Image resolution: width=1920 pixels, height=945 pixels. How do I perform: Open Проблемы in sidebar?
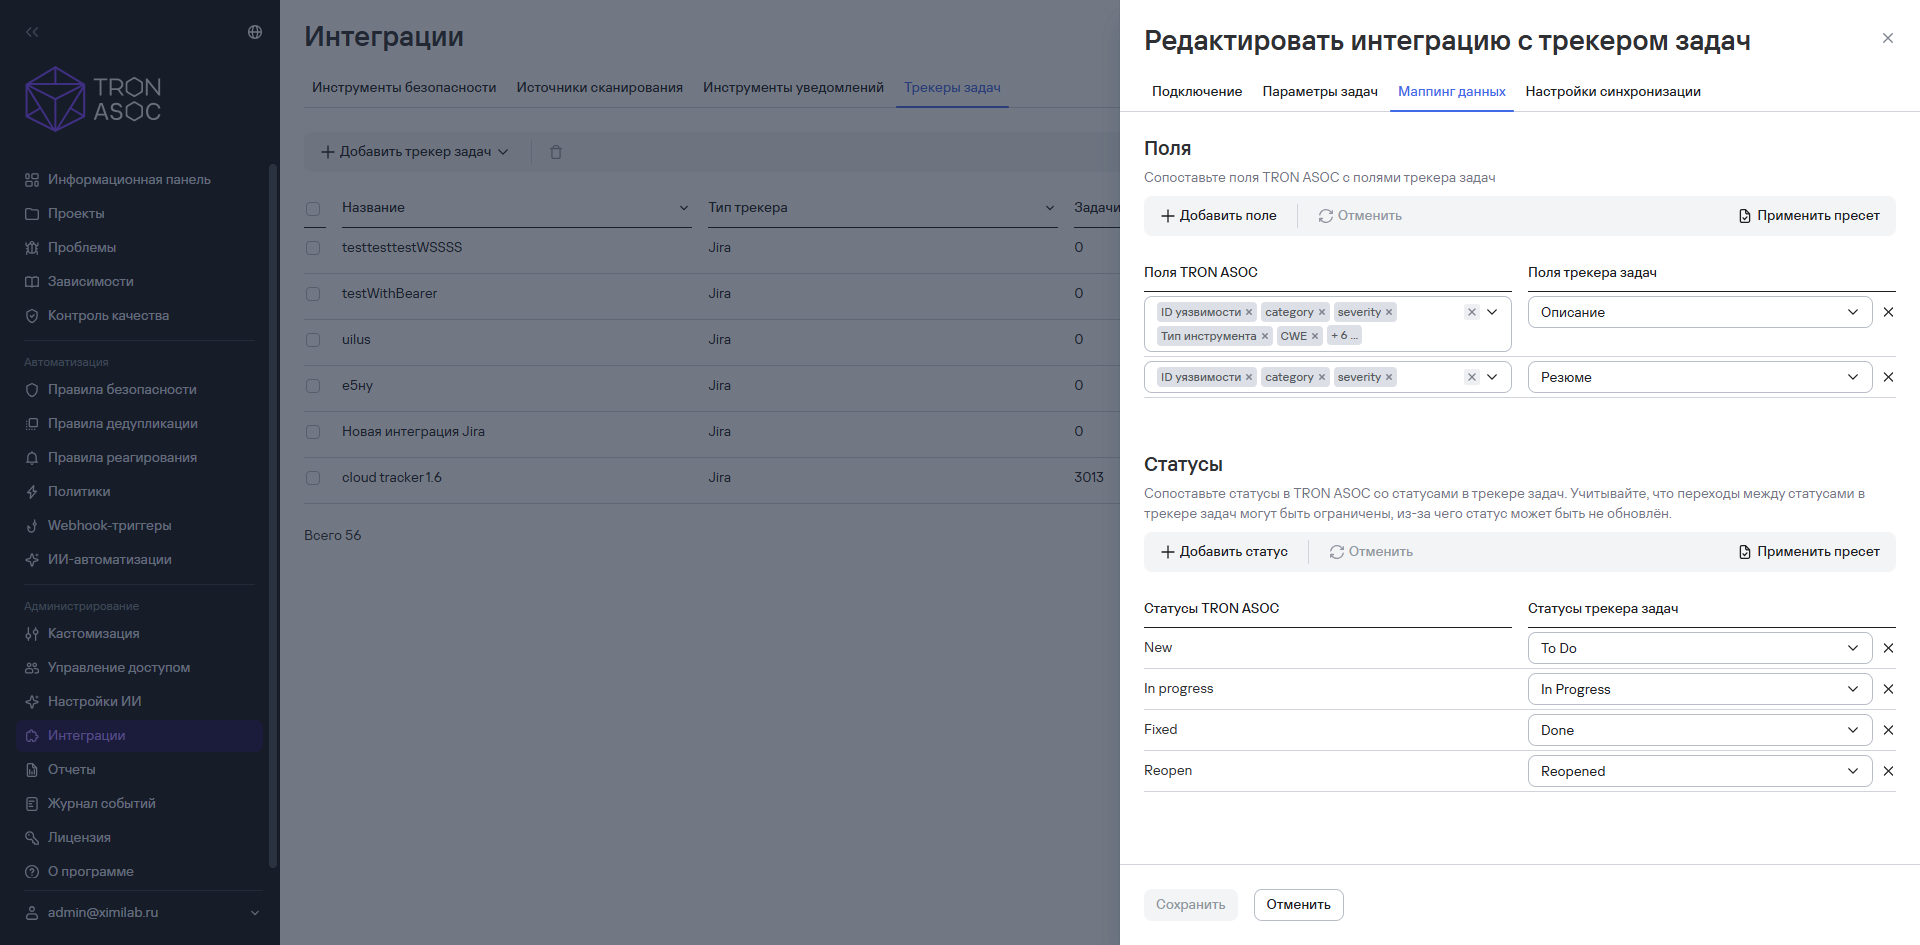(82, 248)
